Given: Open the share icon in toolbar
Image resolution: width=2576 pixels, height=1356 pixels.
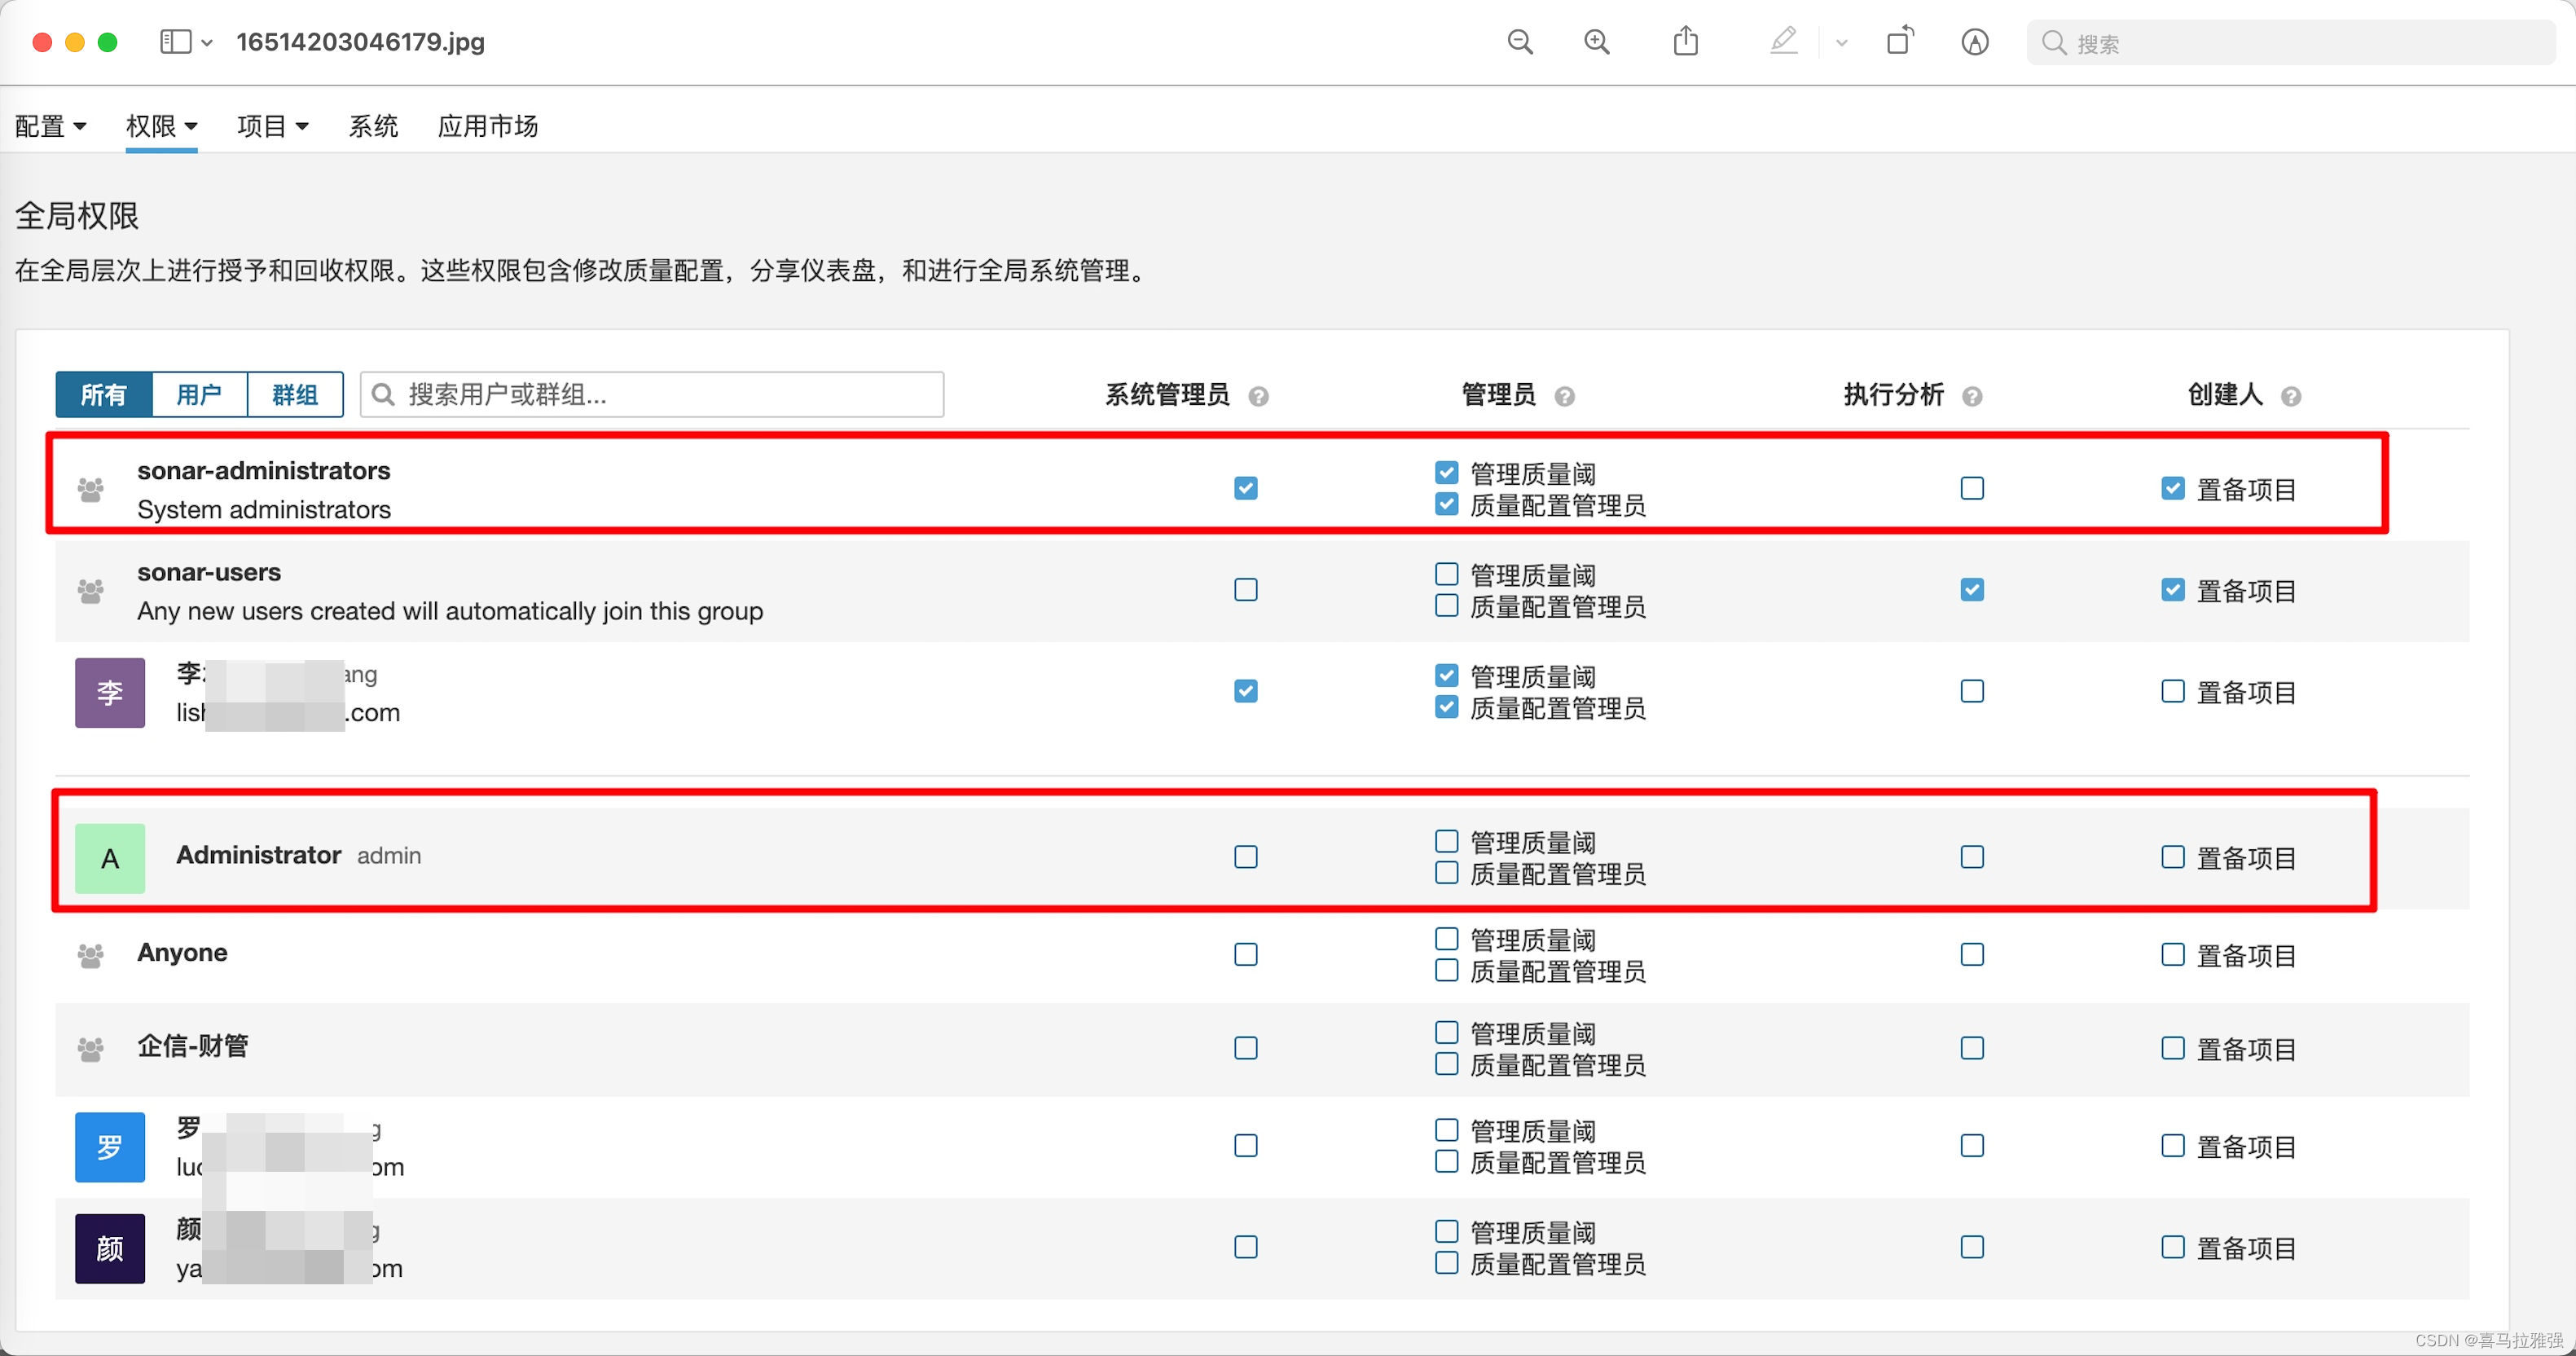Looking at the screenshot, I should [x=1686, y=41].
